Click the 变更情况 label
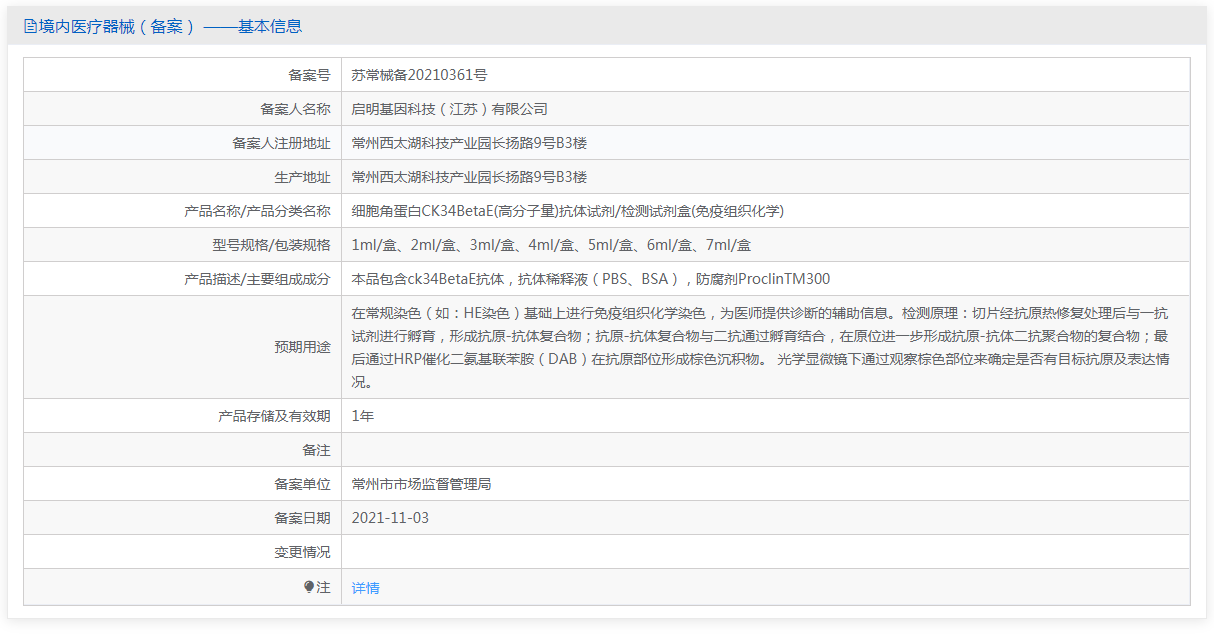The width and height of the screenshot is (1214, 639). pos(302,552)
